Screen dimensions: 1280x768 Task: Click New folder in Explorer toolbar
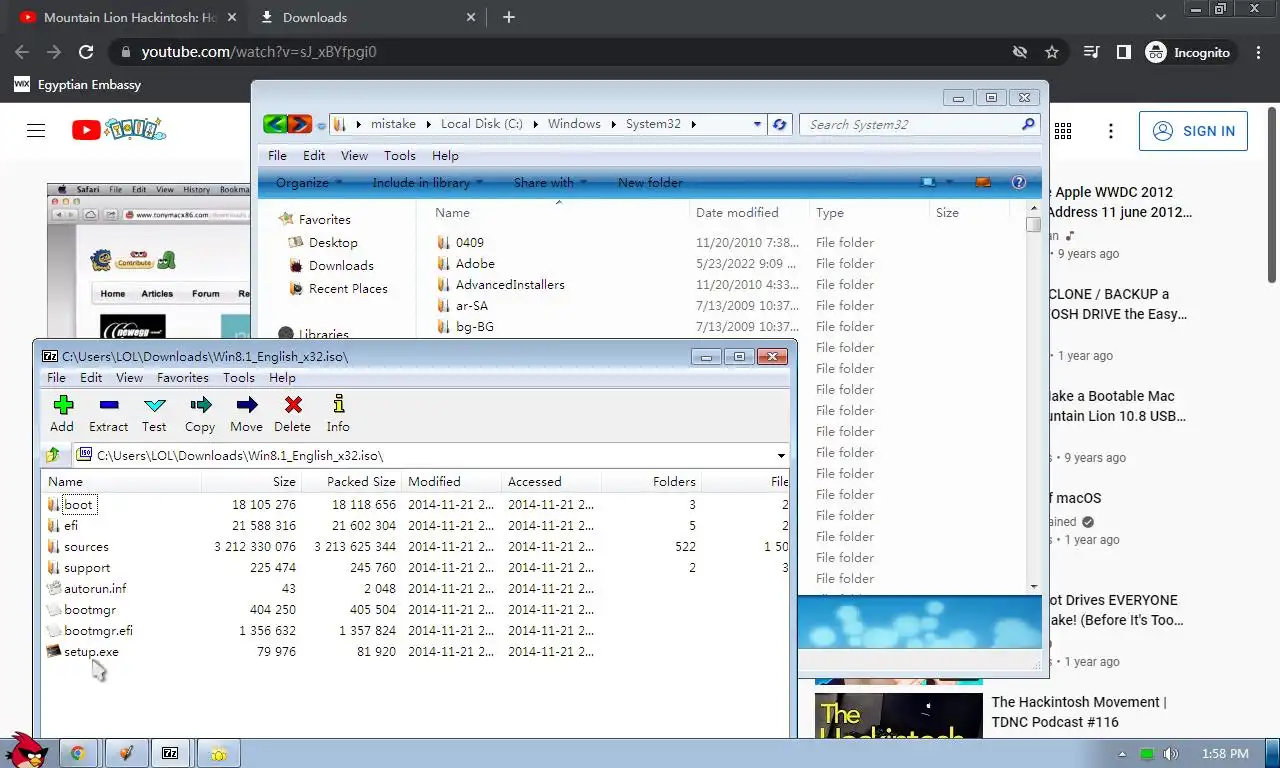coord(650,183)
